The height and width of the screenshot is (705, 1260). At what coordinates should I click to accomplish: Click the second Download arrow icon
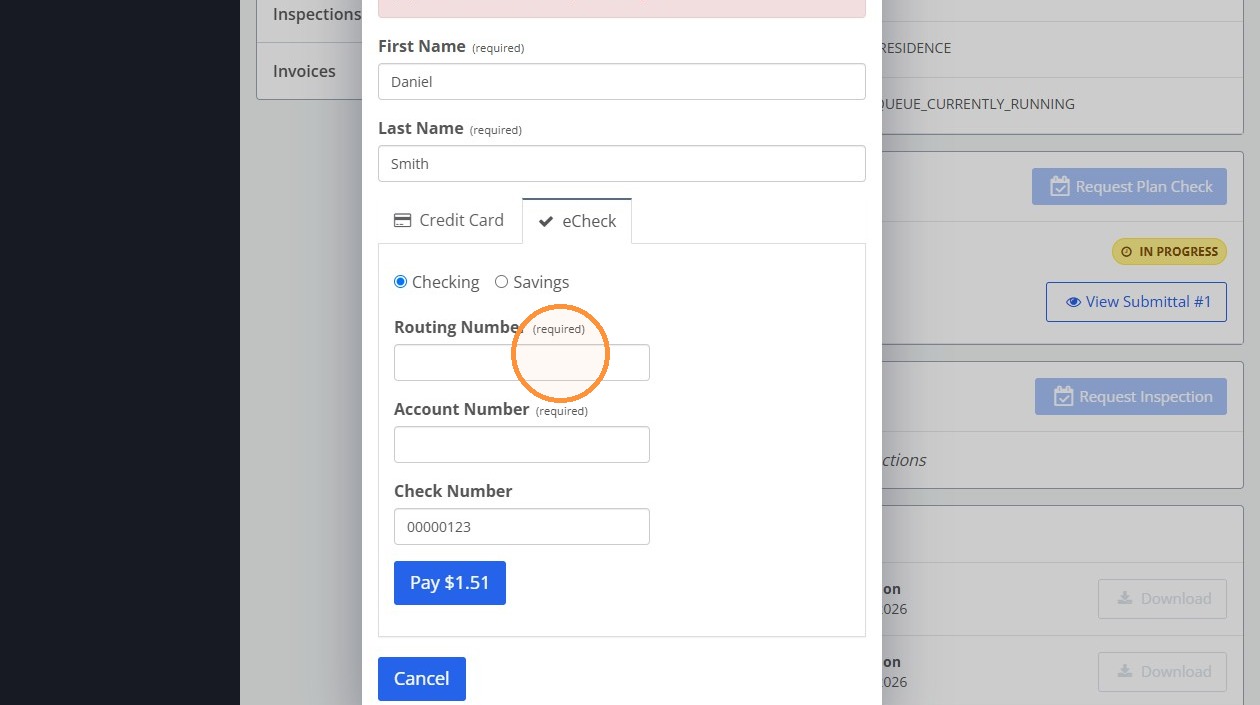click(1125, 671)
